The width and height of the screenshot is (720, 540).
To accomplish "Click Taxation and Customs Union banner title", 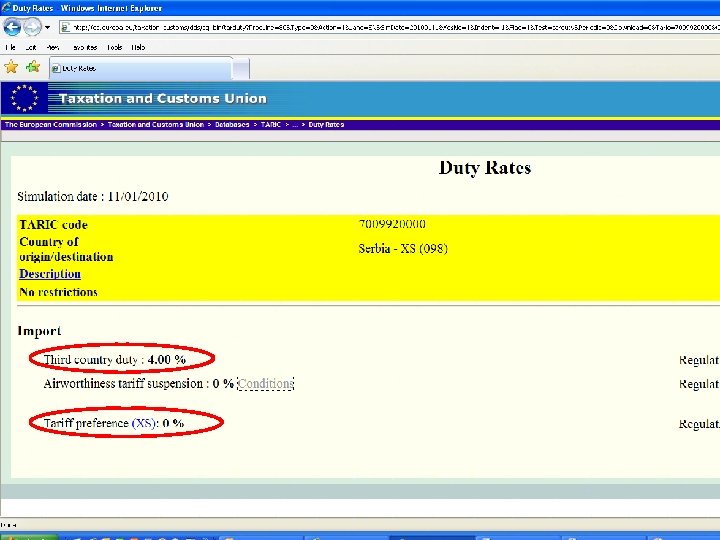I will coord(163,98).
